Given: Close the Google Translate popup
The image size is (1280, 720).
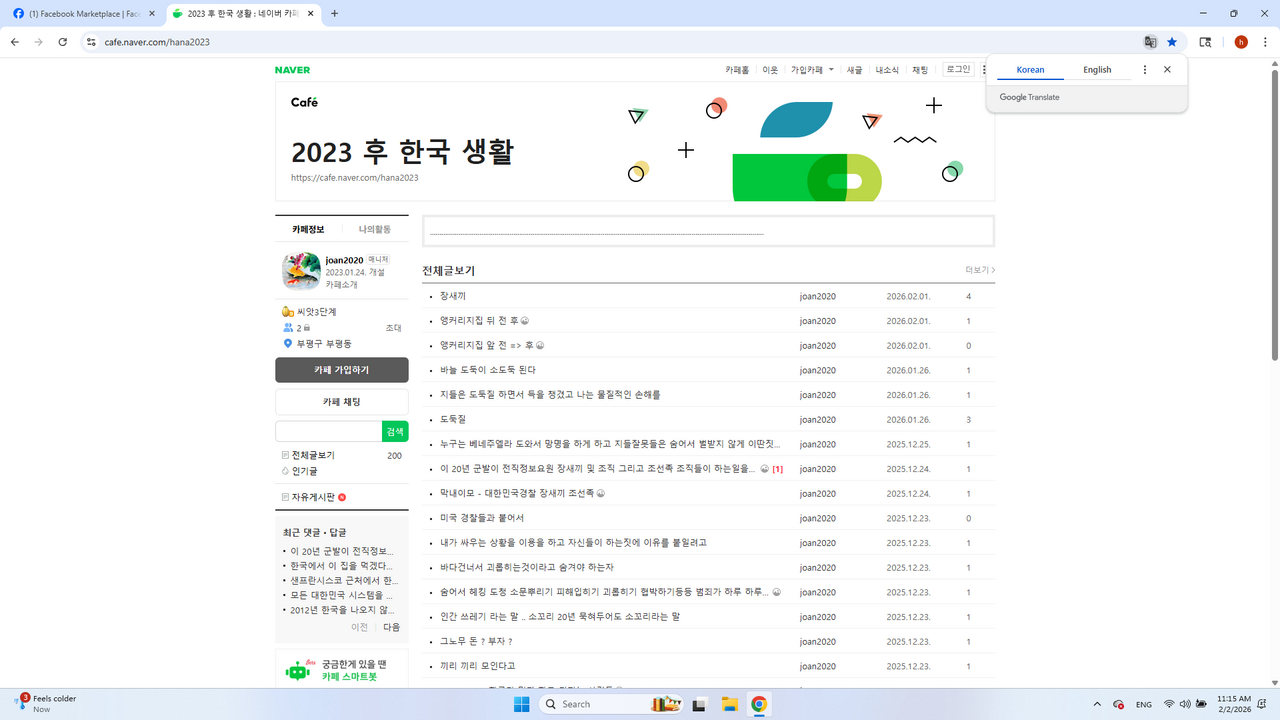Looking at the screenshot, I should tap(1167, 70).
